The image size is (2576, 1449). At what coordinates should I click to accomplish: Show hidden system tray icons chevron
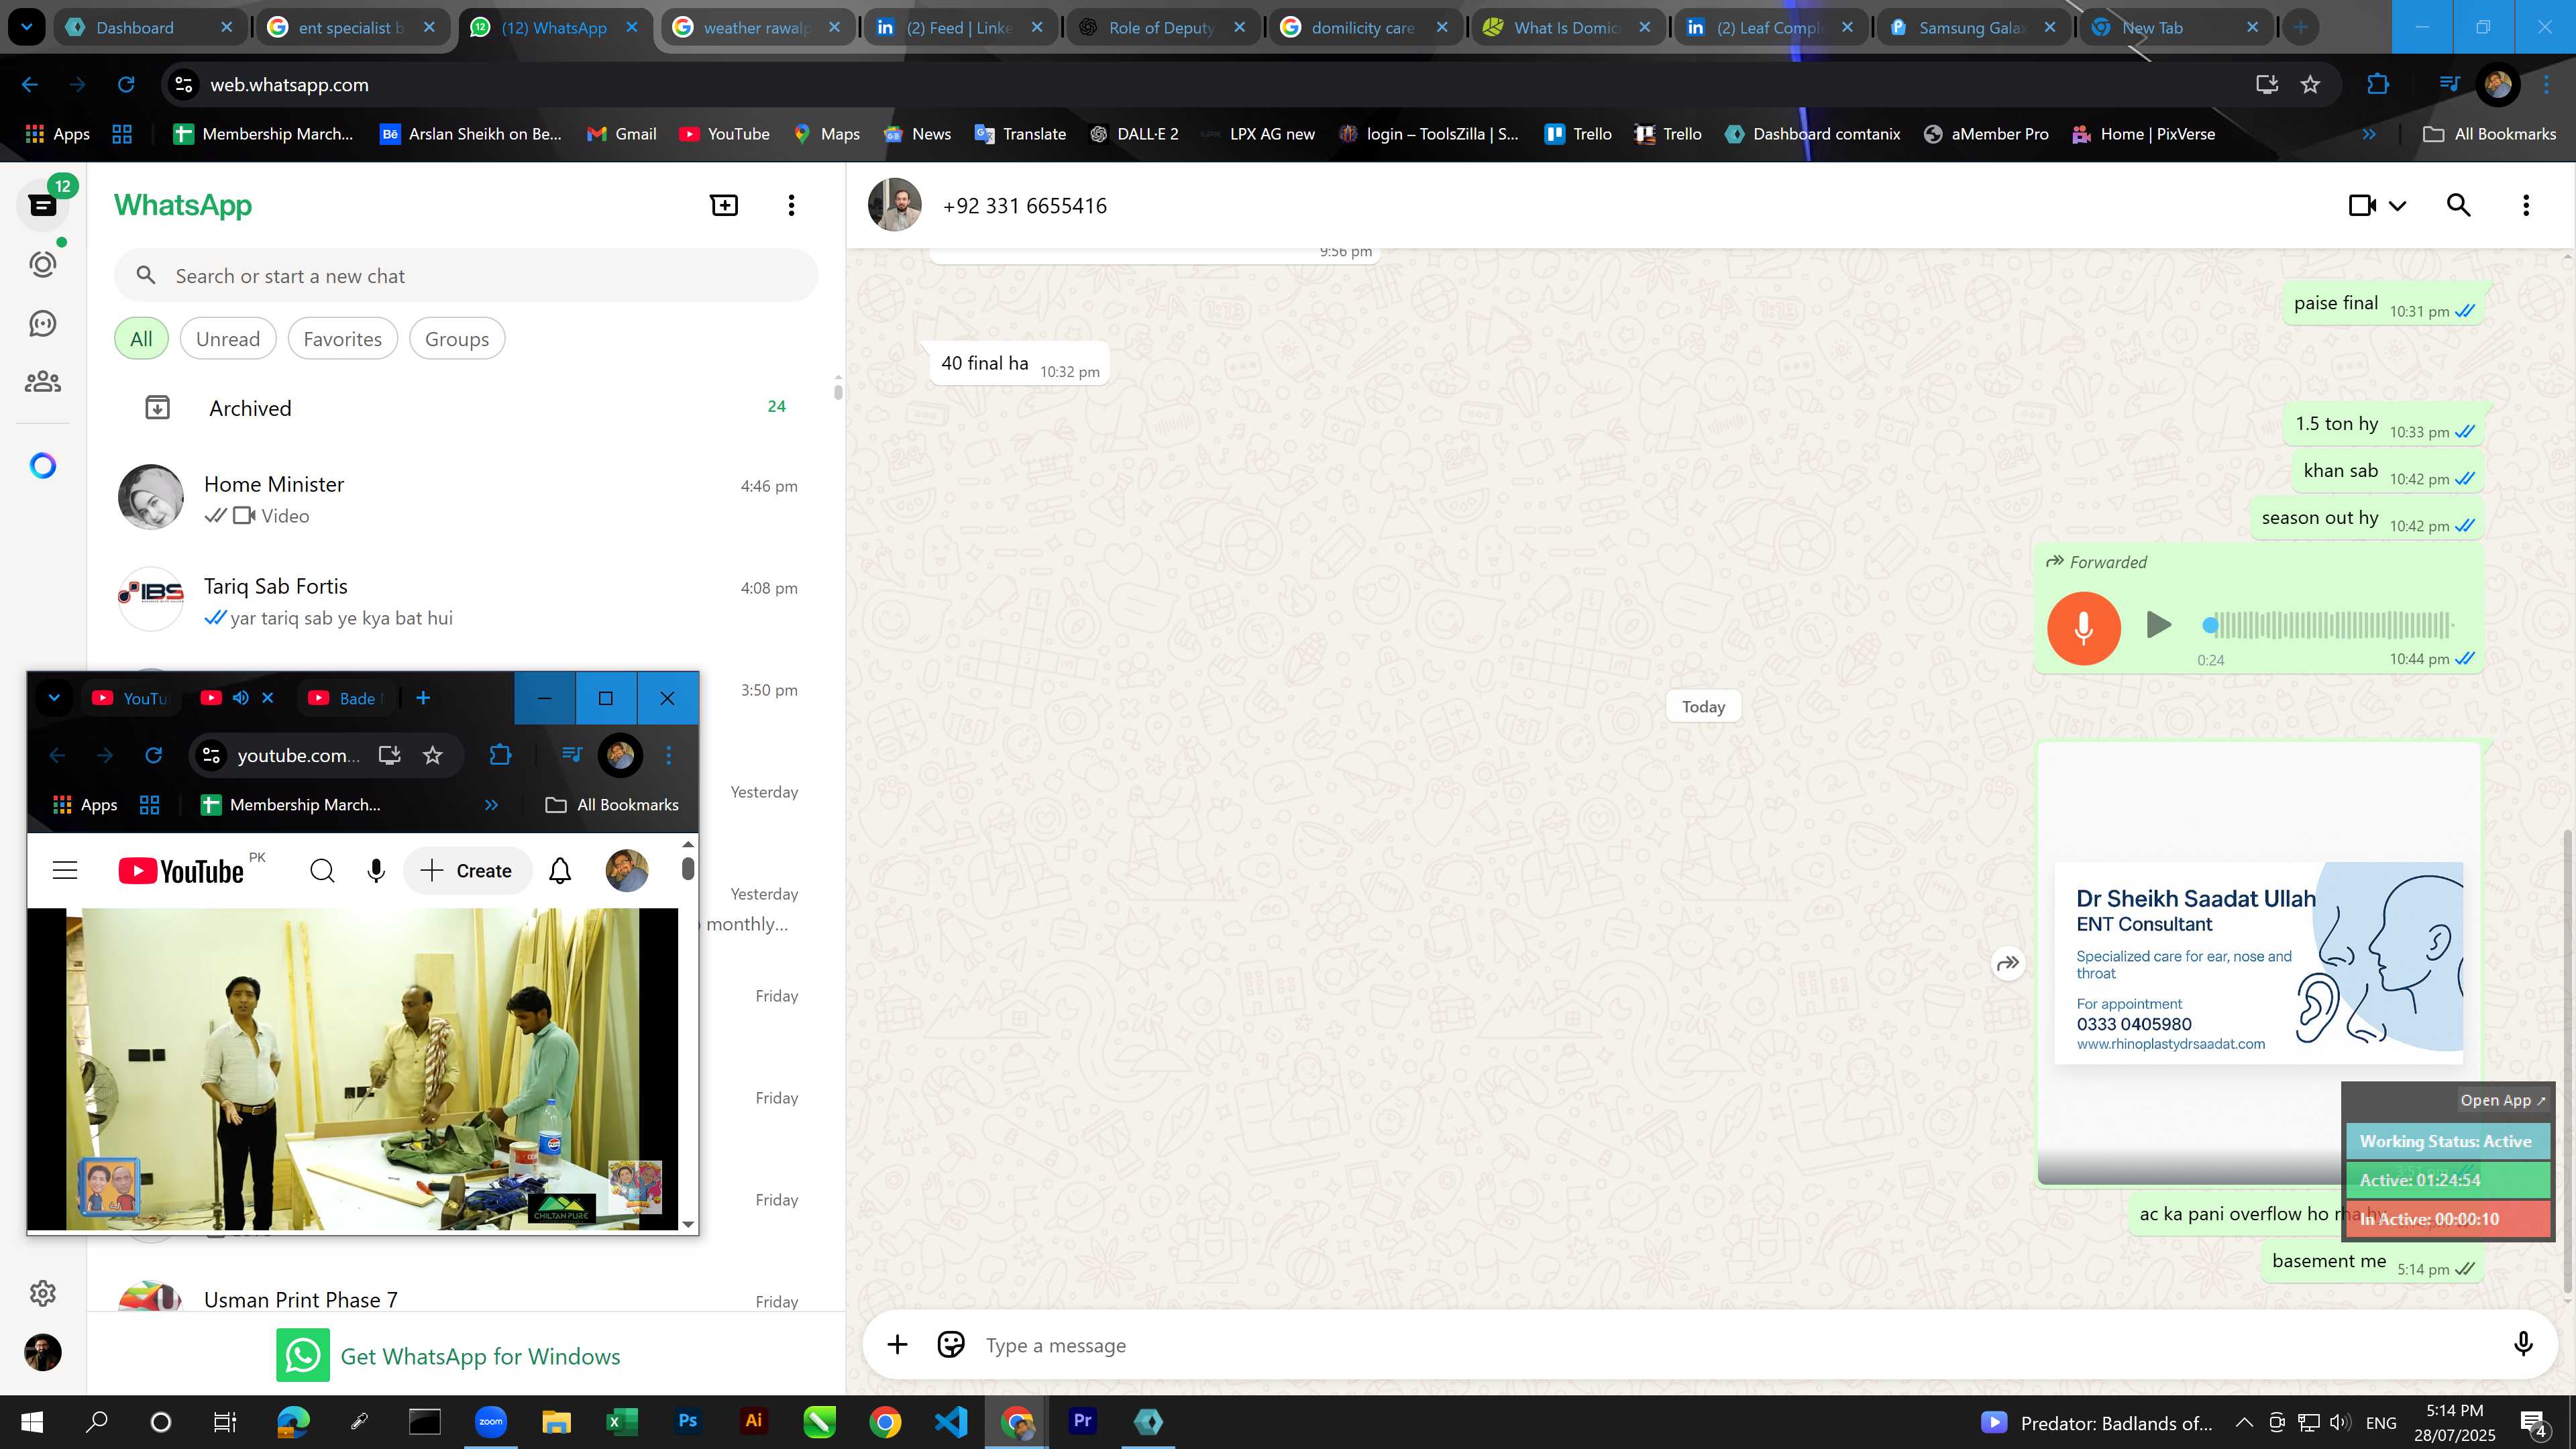tap(2244, 1422)
